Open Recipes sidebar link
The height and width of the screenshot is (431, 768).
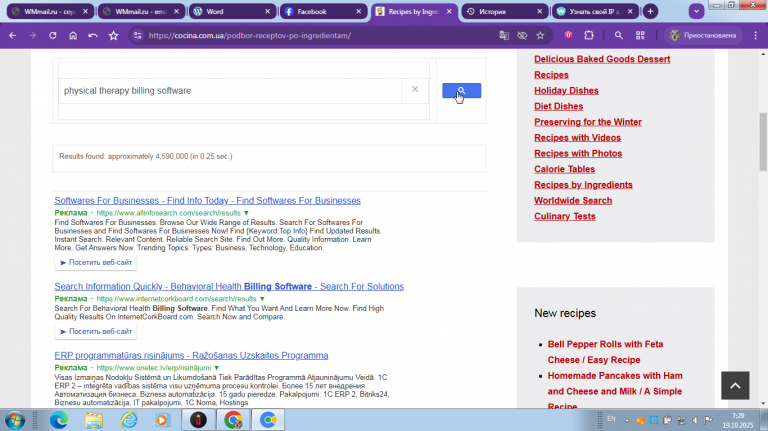(x=551, y=74)
